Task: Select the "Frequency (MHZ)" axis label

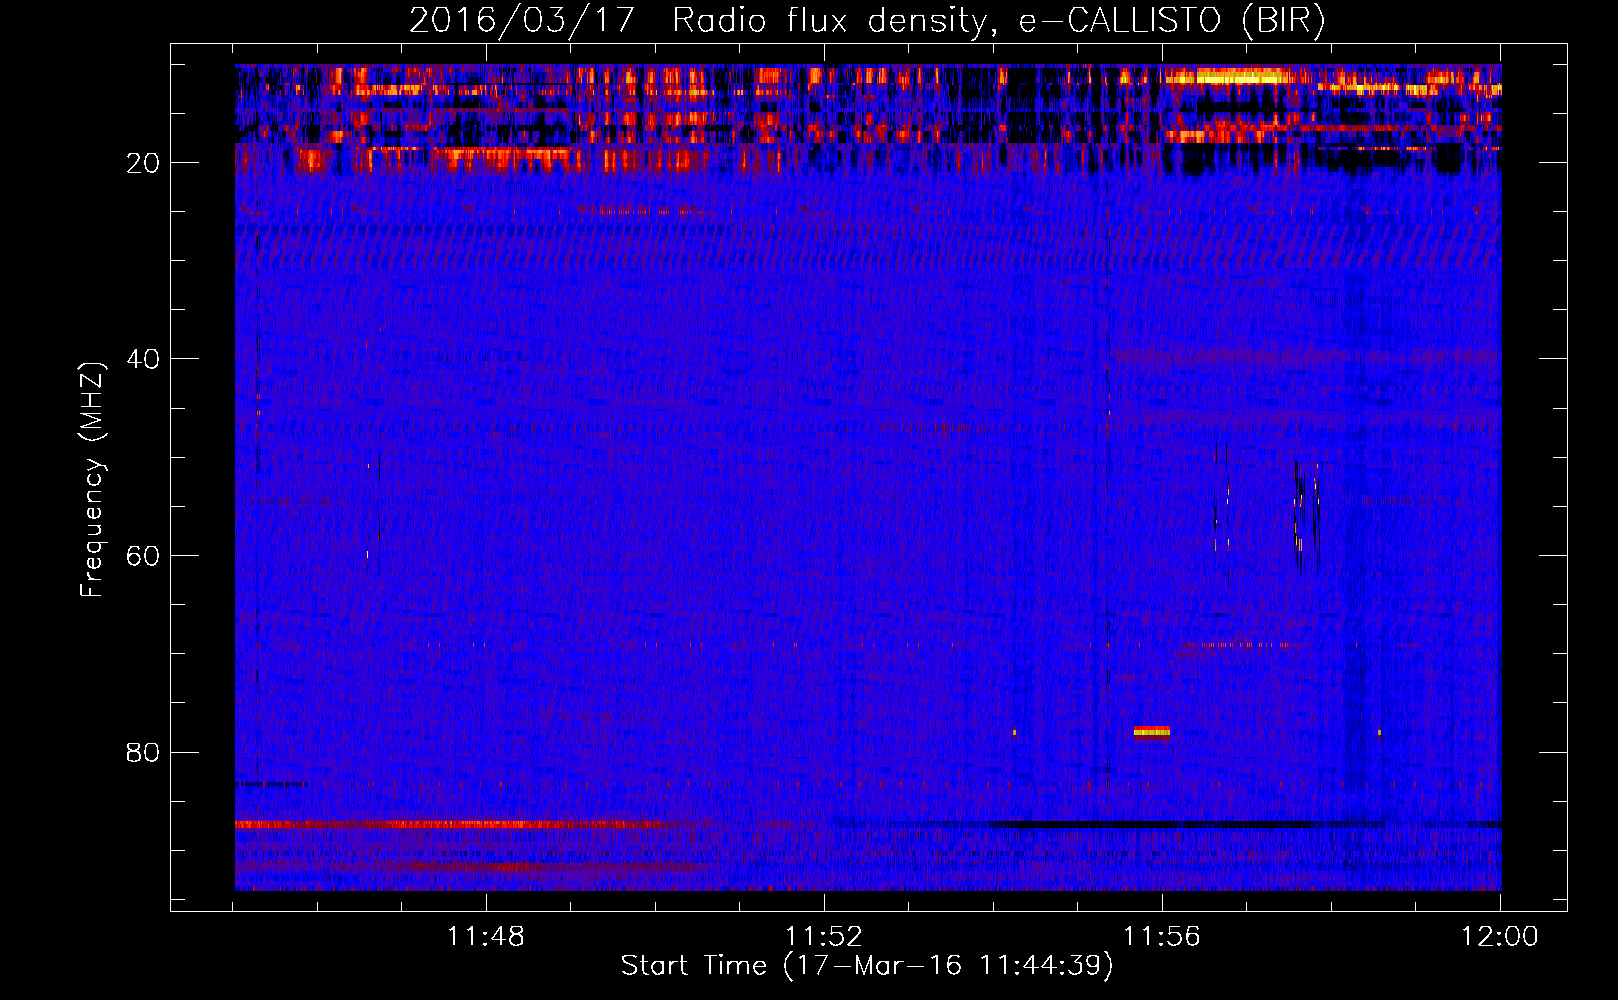Action: 92,480
